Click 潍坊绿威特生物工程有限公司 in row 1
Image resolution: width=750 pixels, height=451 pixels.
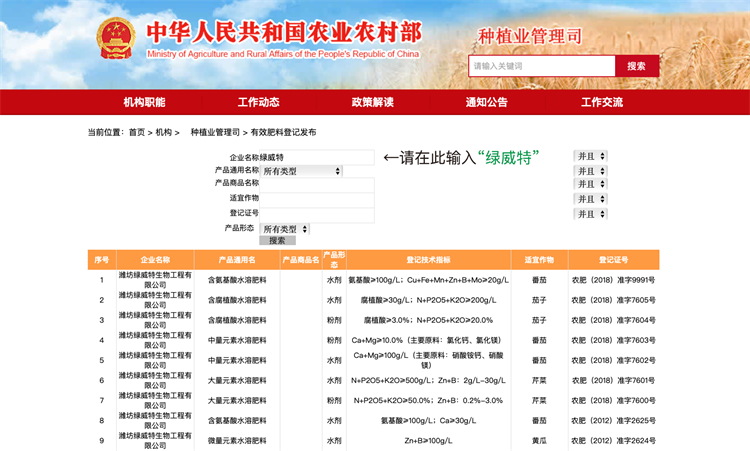tap(155, 280)
